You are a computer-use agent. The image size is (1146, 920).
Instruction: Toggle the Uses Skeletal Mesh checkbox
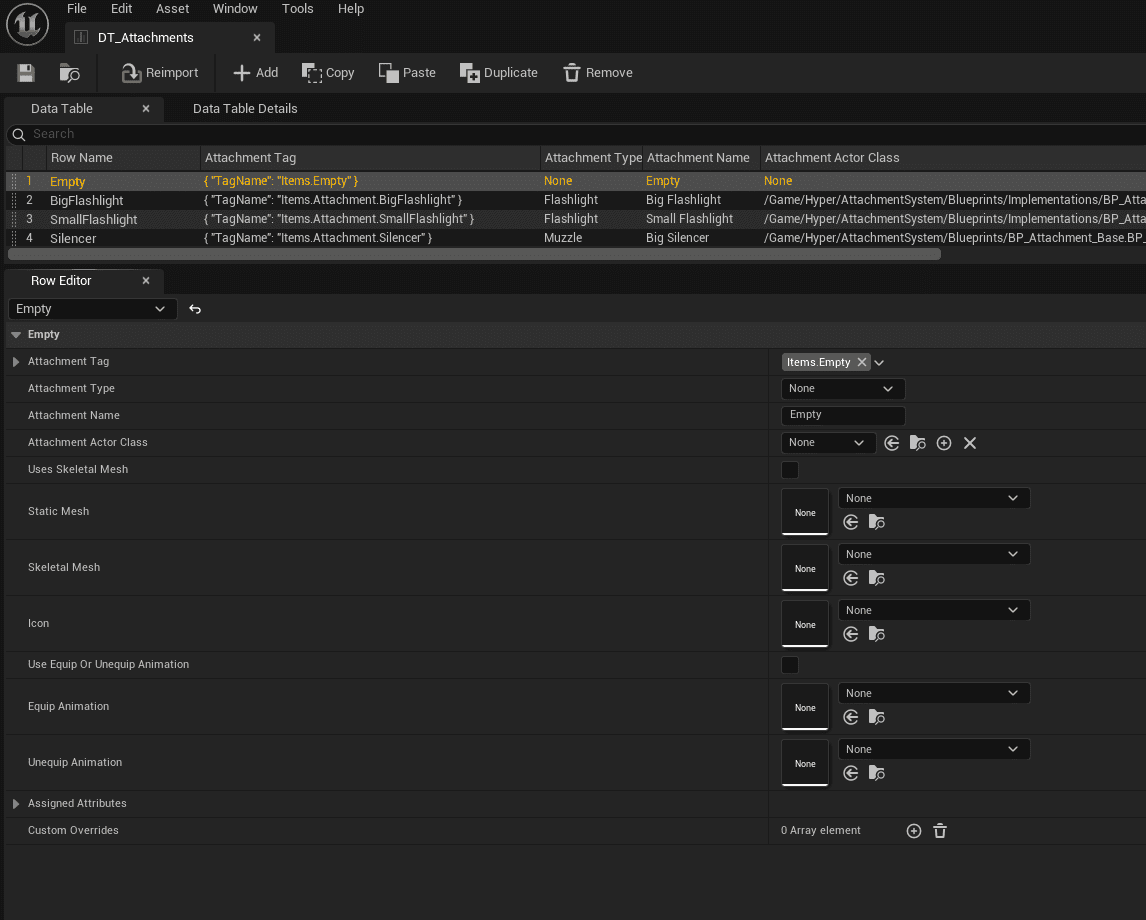pos(790,470)
